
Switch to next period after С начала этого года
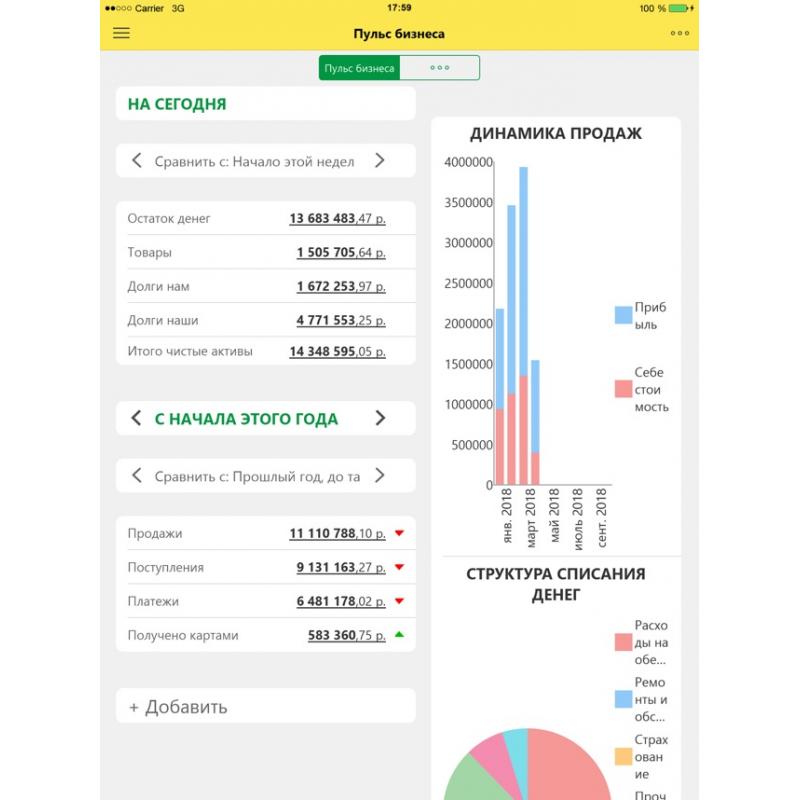click(x=380, y=418)
